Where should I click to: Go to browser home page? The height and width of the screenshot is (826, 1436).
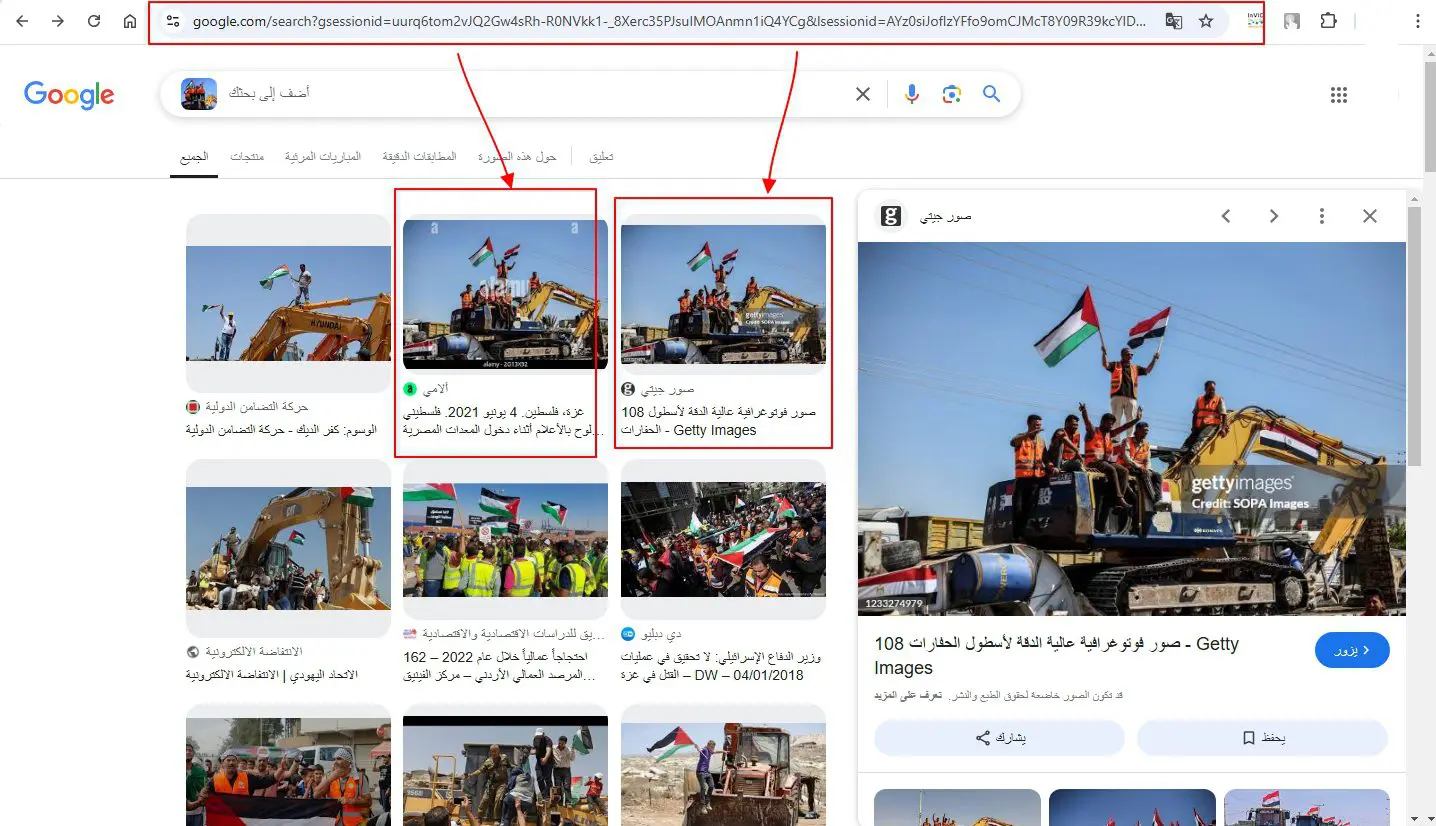[x=130, y=21]
